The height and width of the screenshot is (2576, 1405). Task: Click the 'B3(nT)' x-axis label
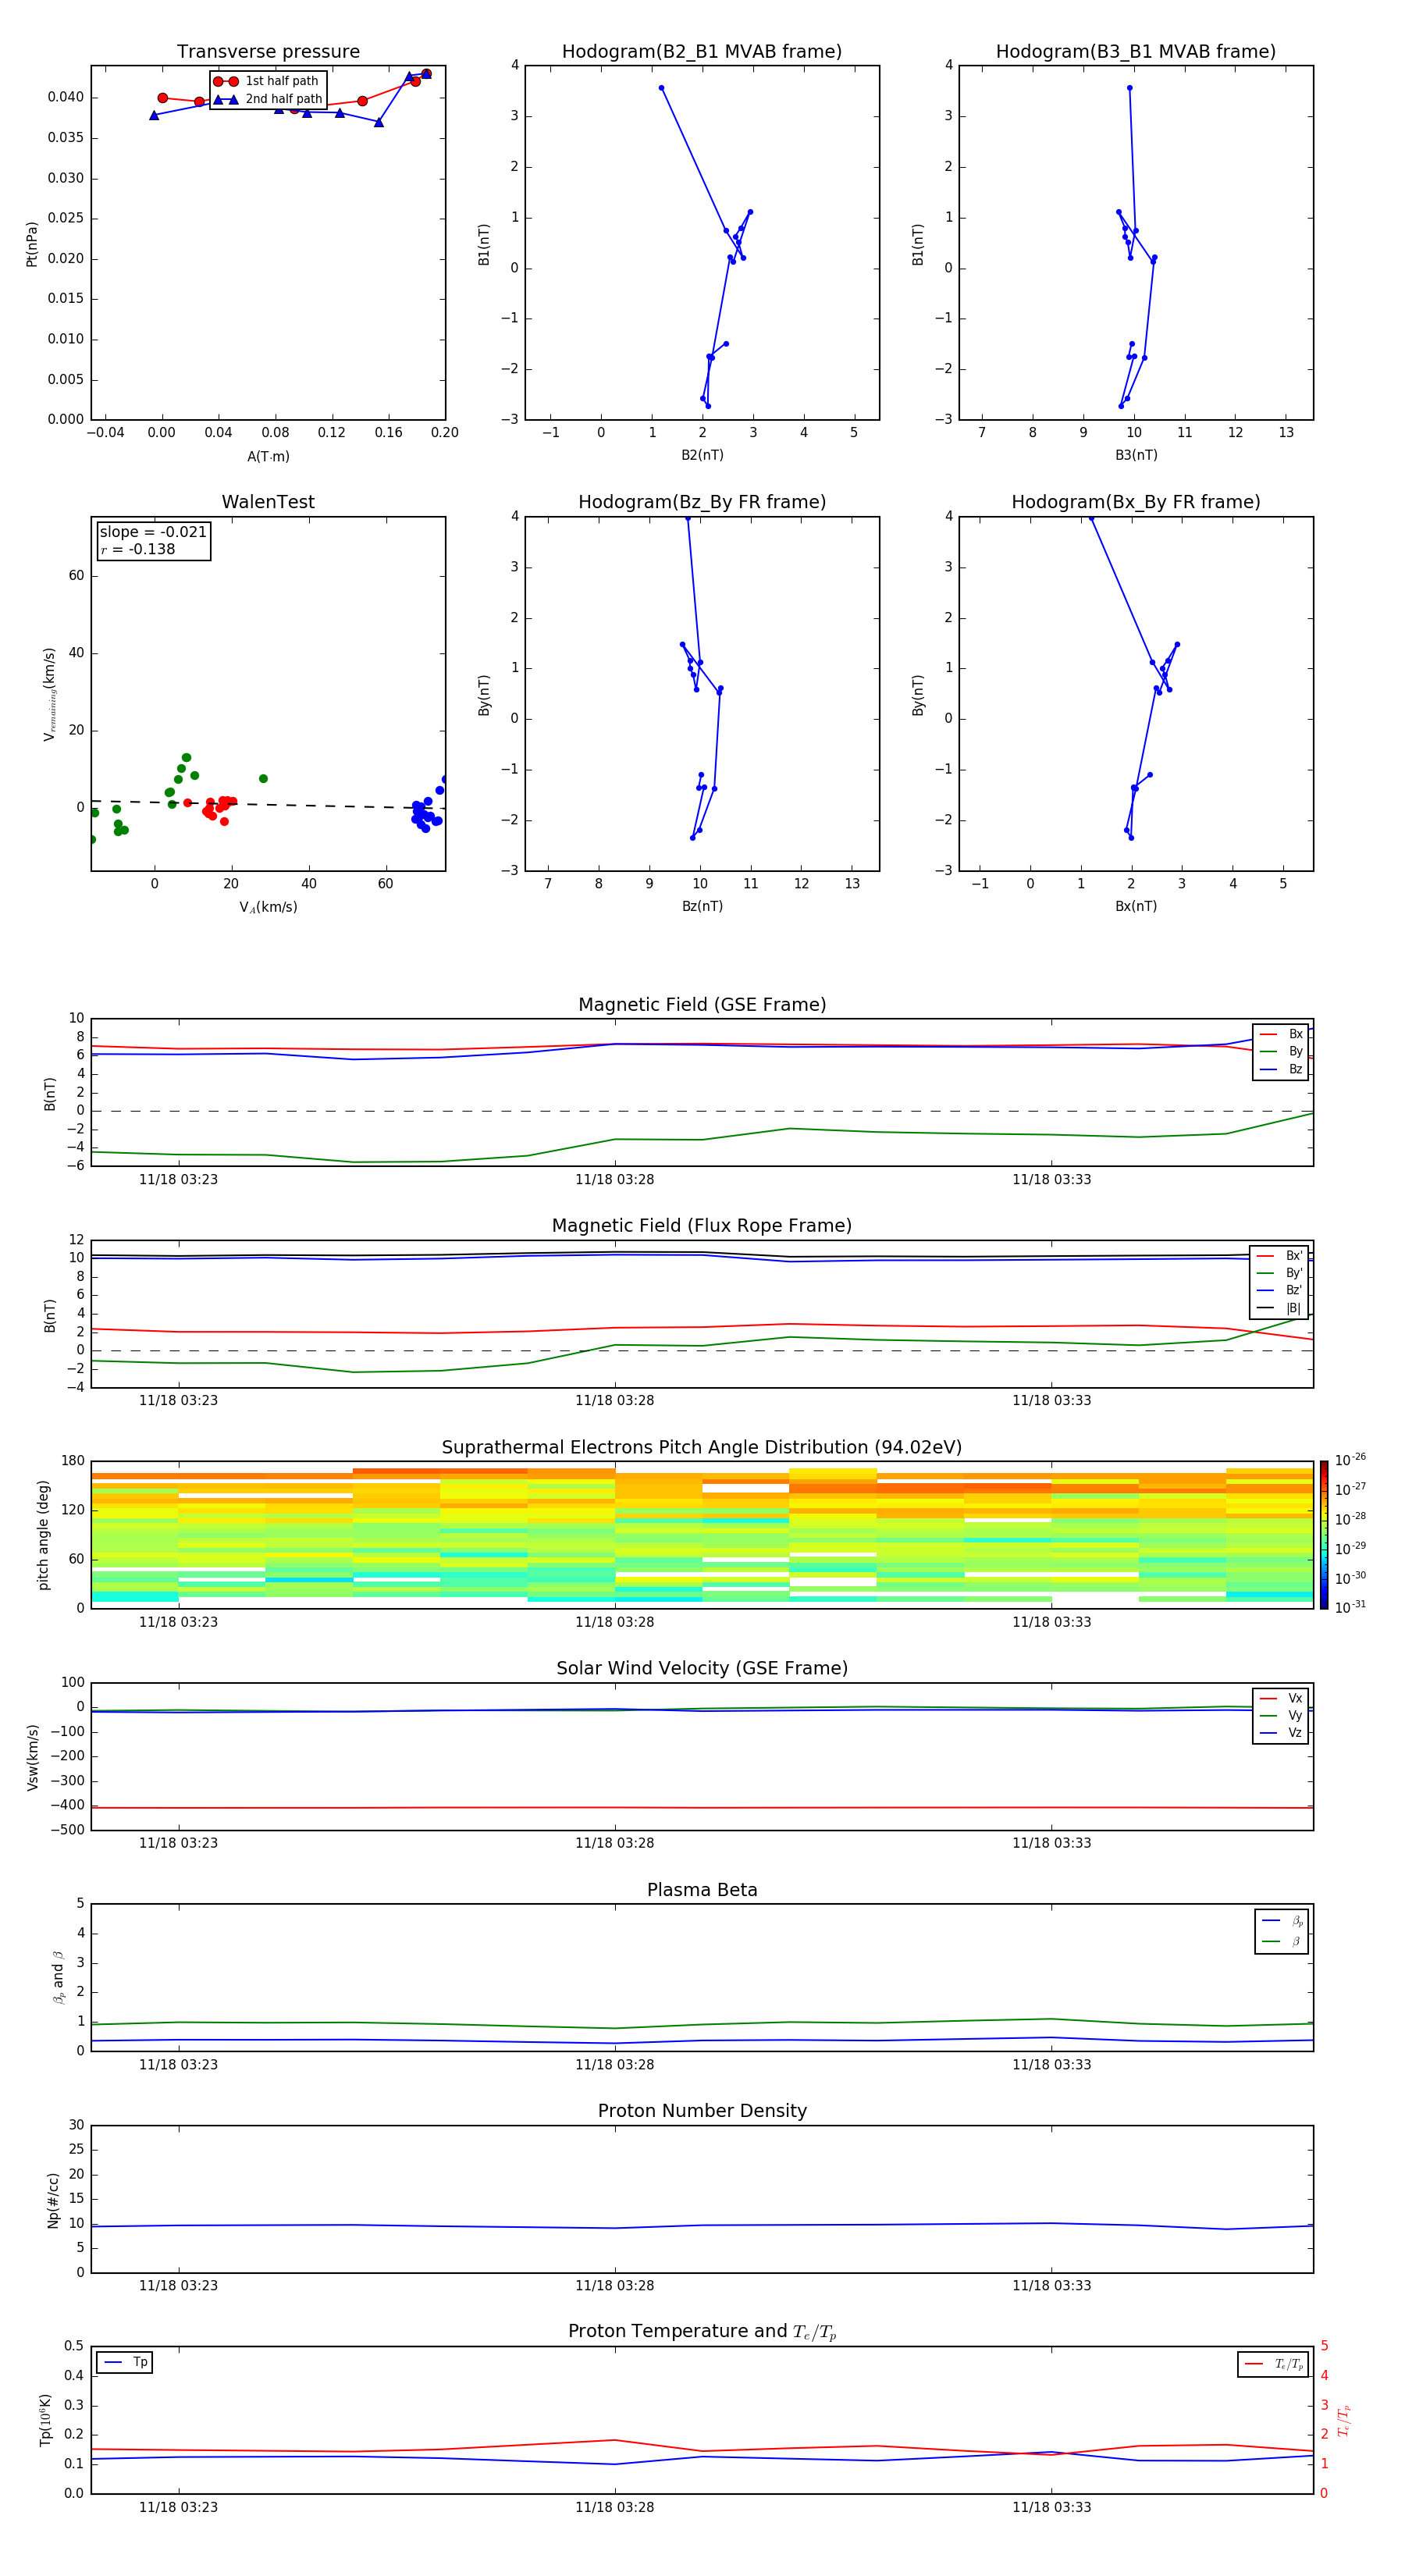[x=1136, y=455]
